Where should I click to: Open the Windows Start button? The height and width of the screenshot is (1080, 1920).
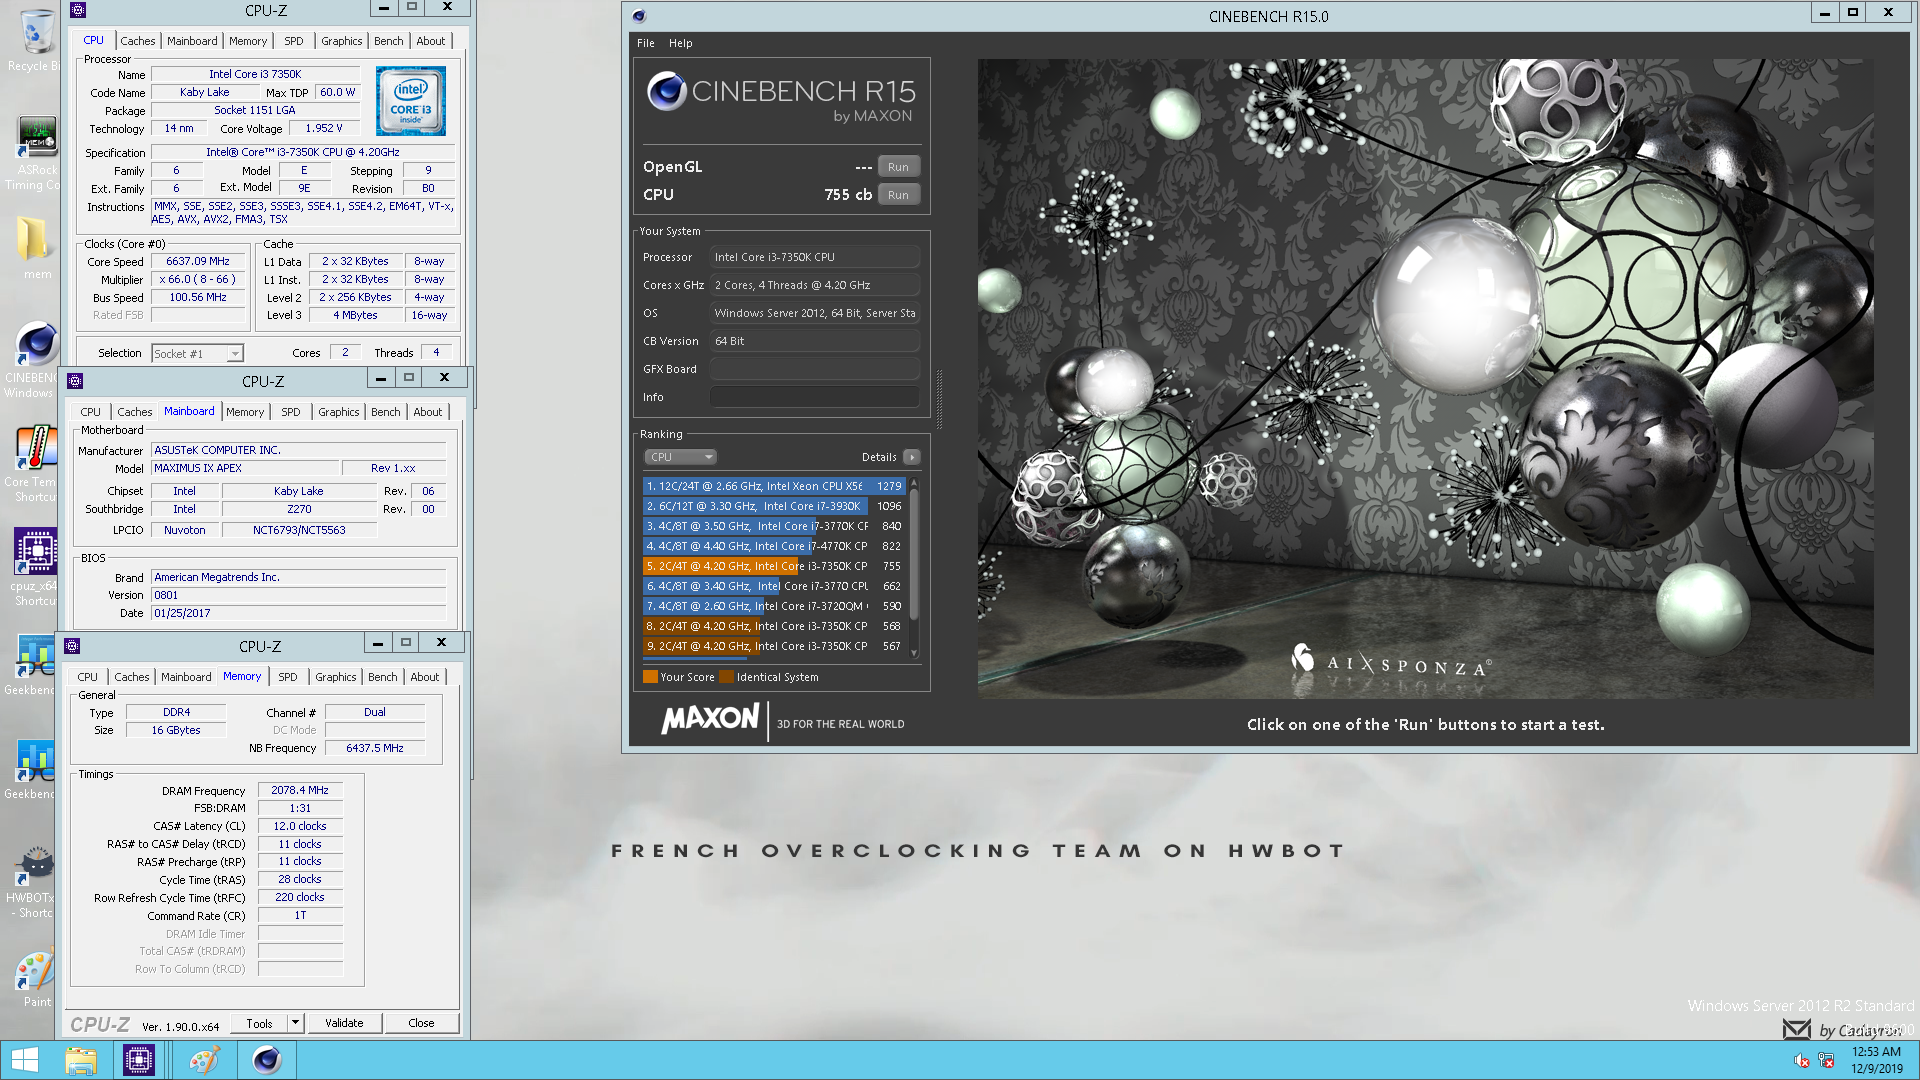pos(24,1060)
